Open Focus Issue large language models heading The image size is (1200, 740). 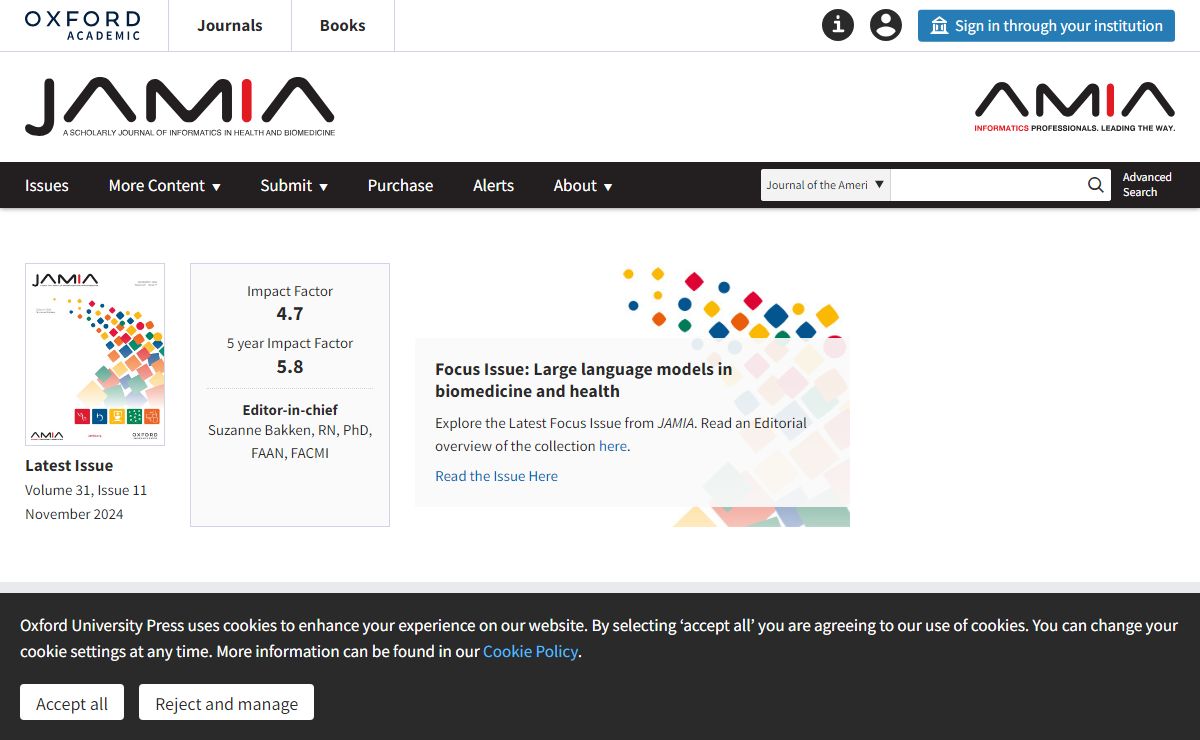pos(583,380)
